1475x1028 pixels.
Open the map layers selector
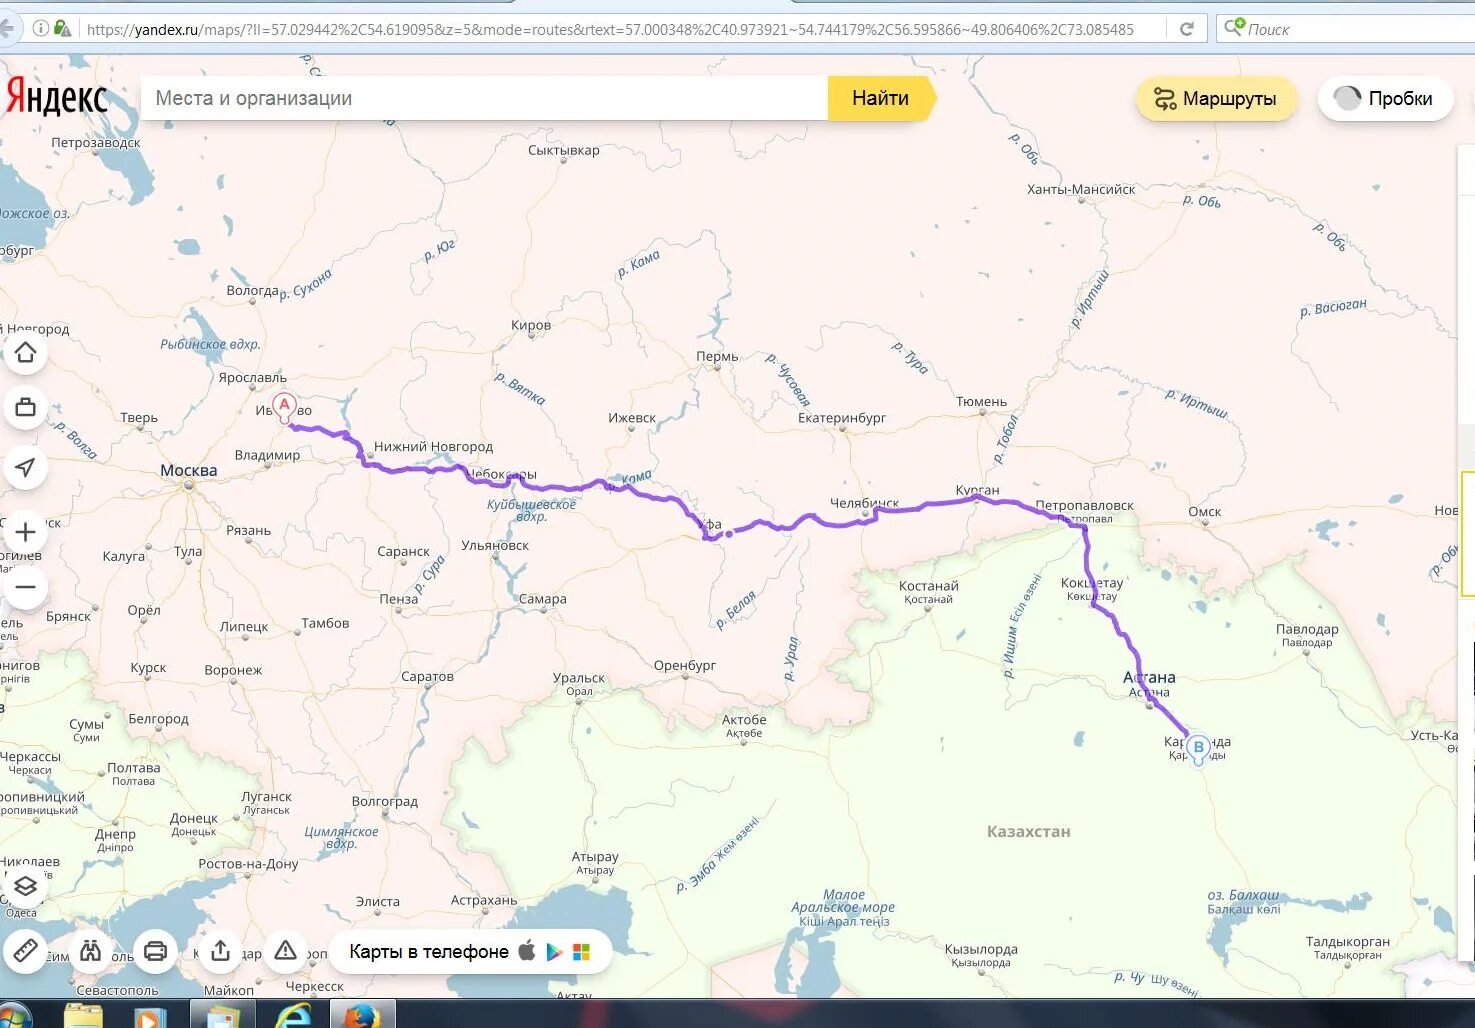point(26,886)
